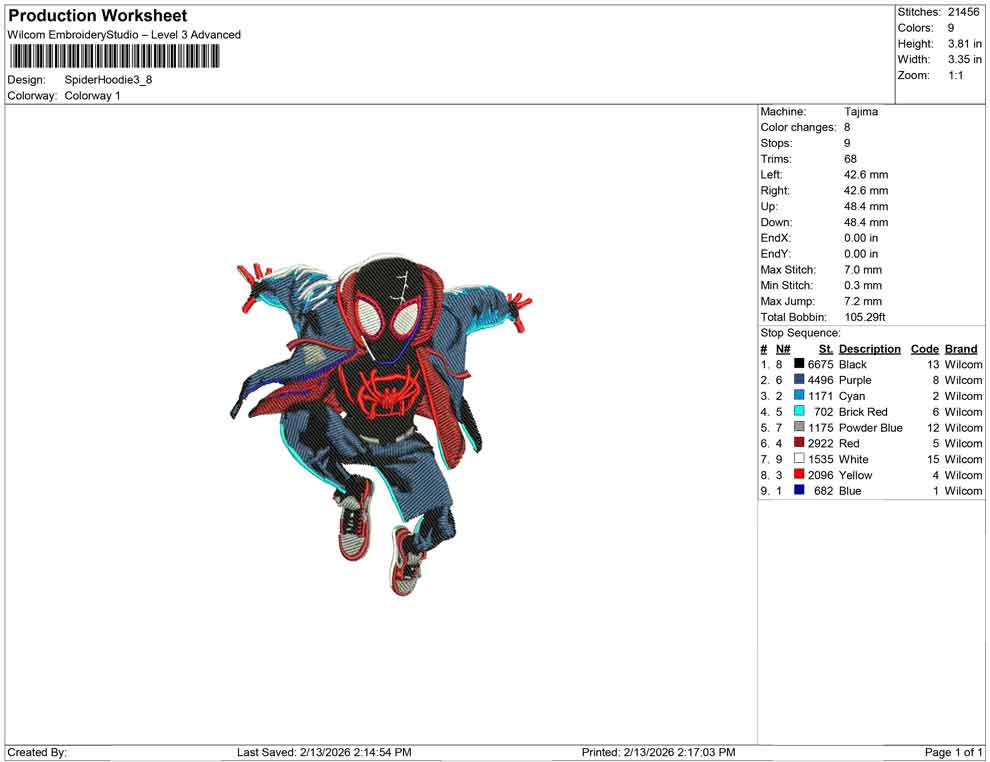
Task: Click the St. column header
Action: click(x=824, y=349)
